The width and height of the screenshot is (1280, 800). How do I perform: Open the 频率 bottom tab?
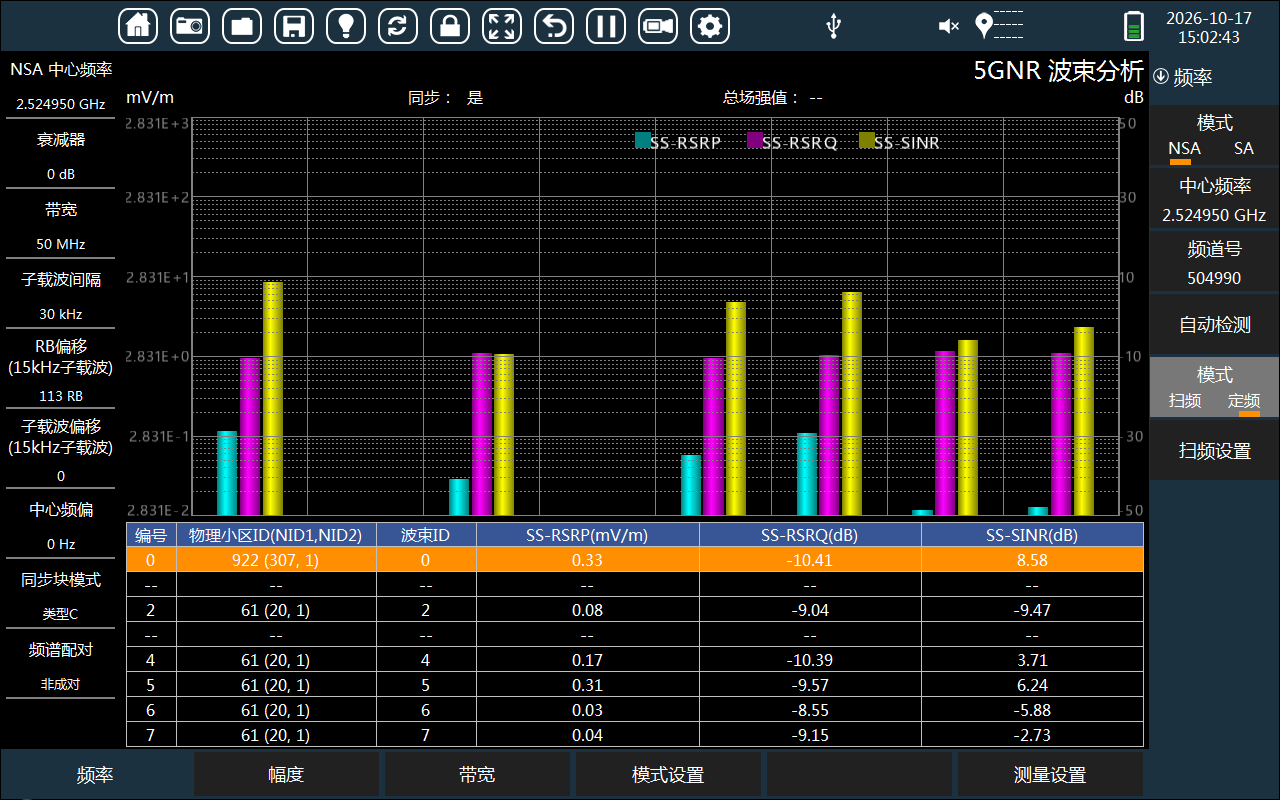[x=95, y=775]
